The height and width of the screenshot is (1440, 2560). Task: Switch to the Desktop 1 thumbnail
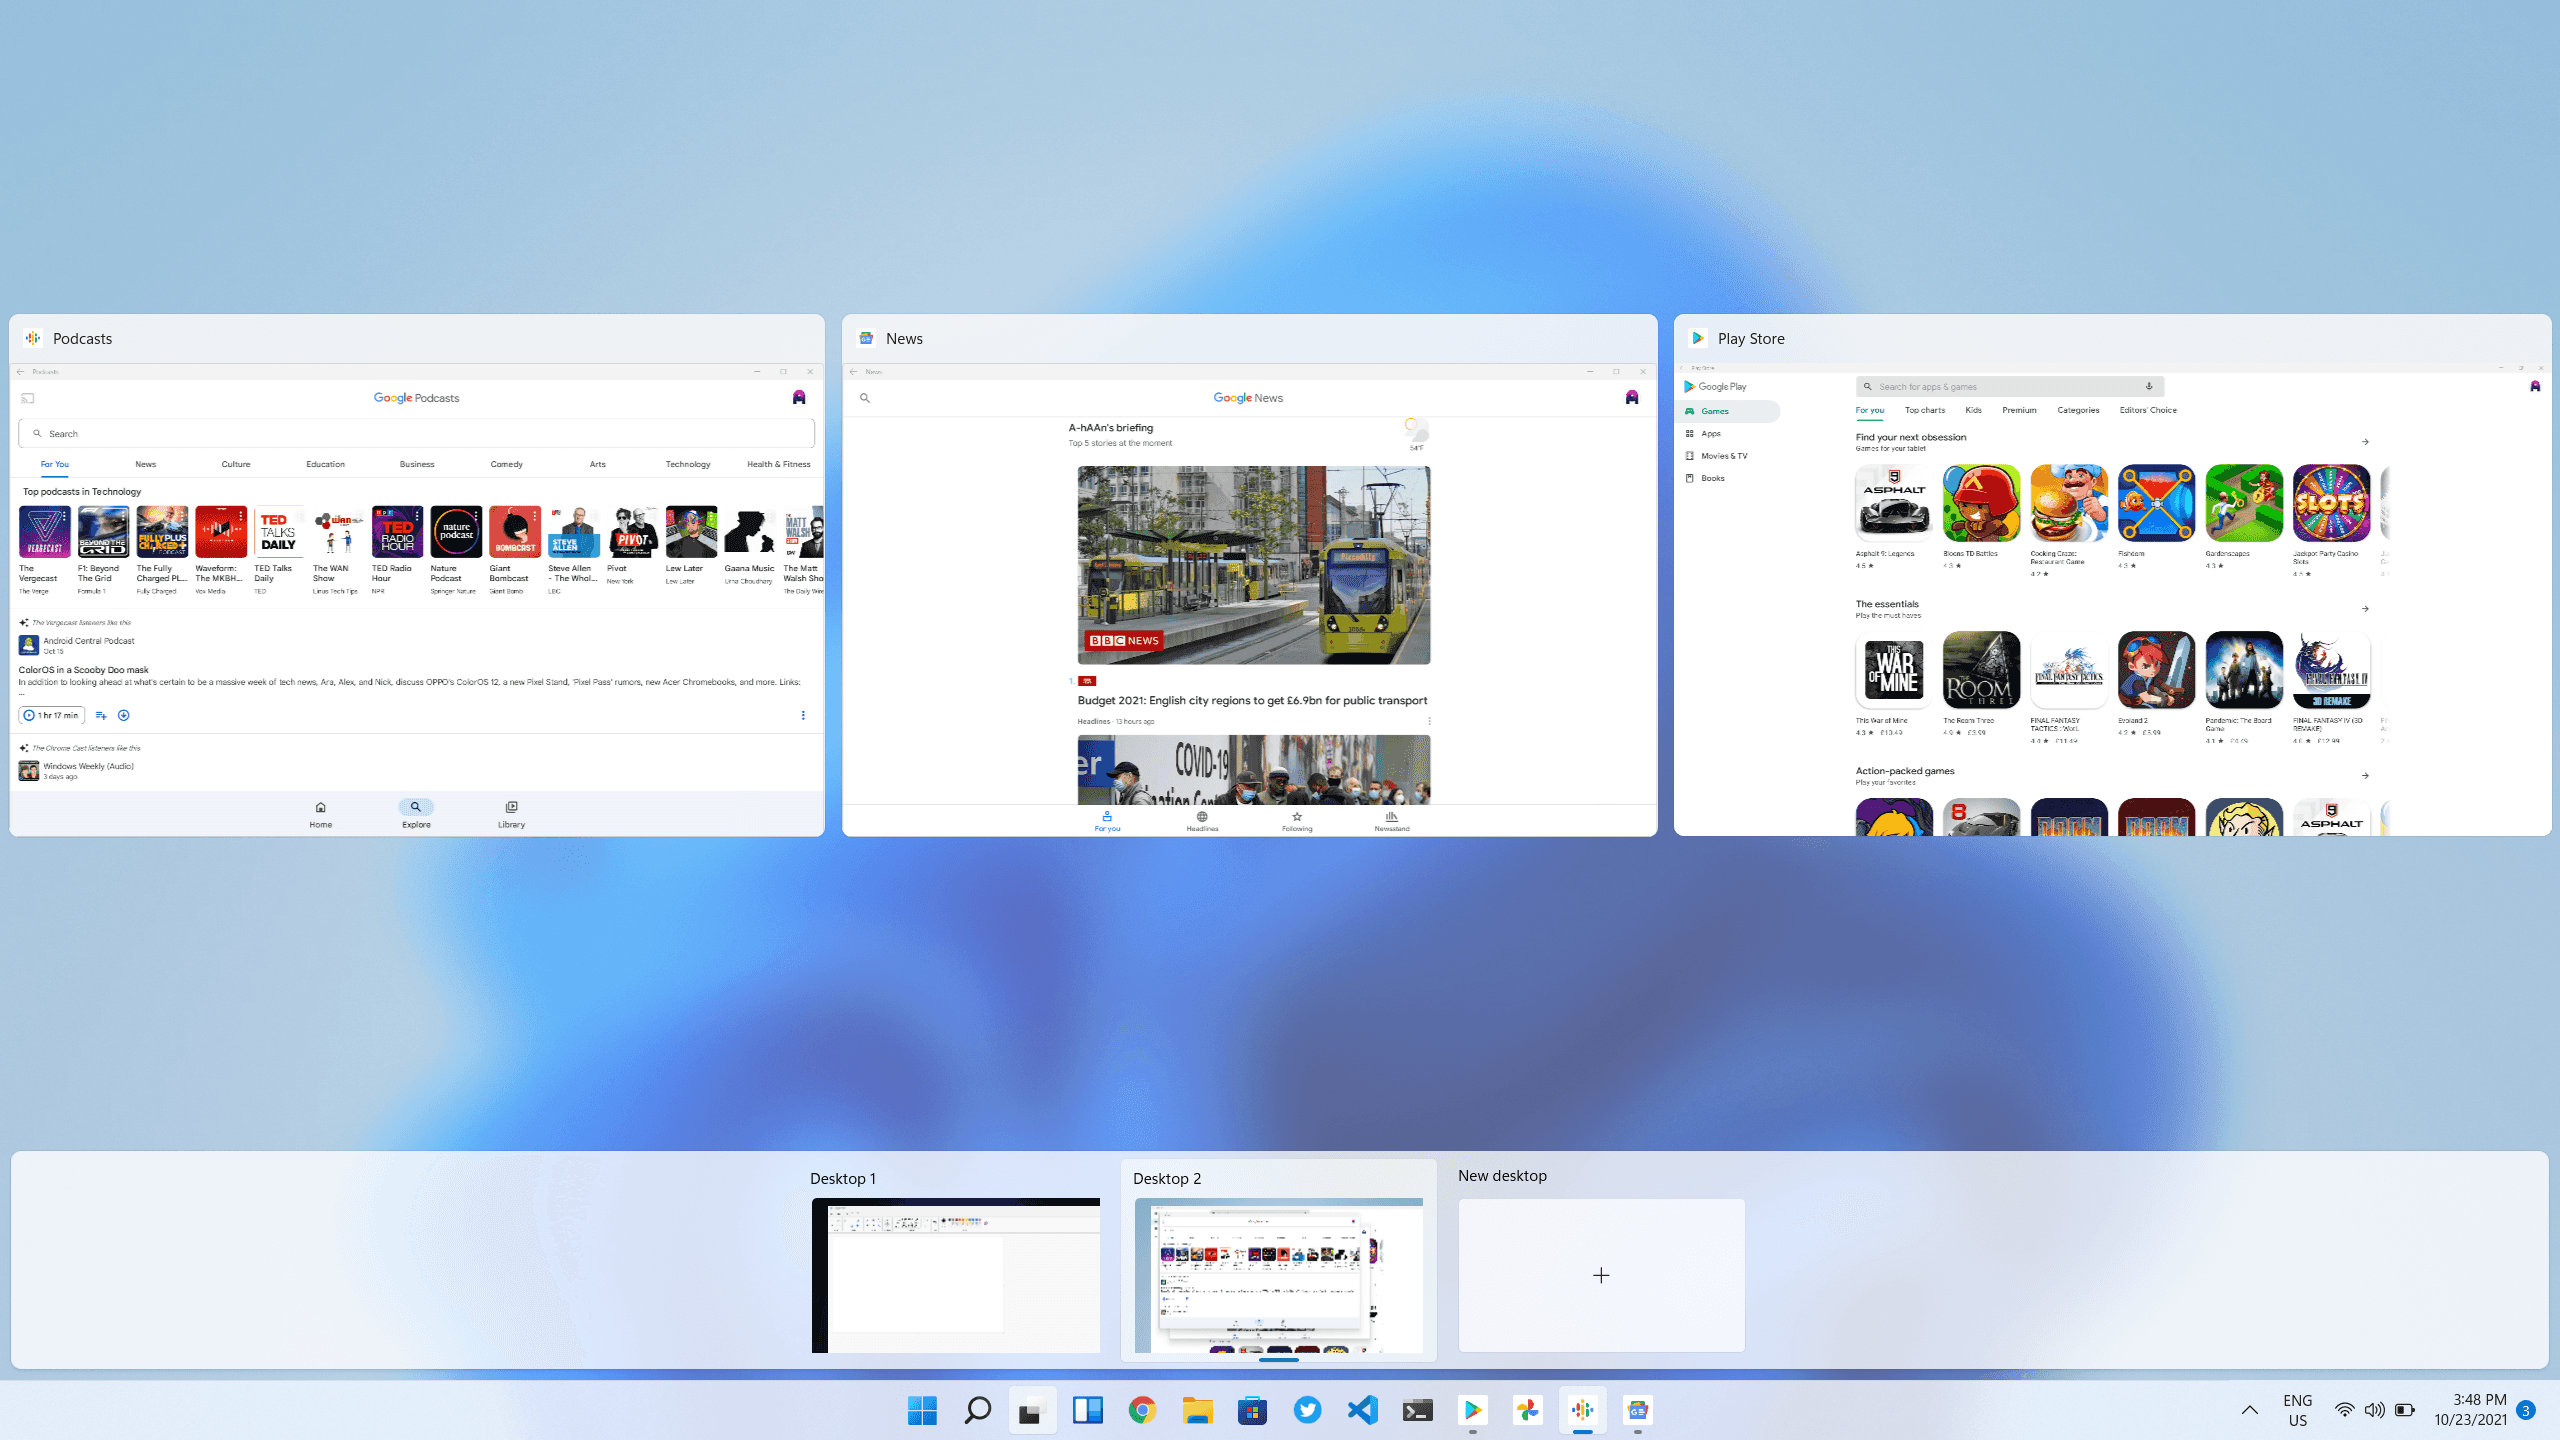[x=955, y=1275]
